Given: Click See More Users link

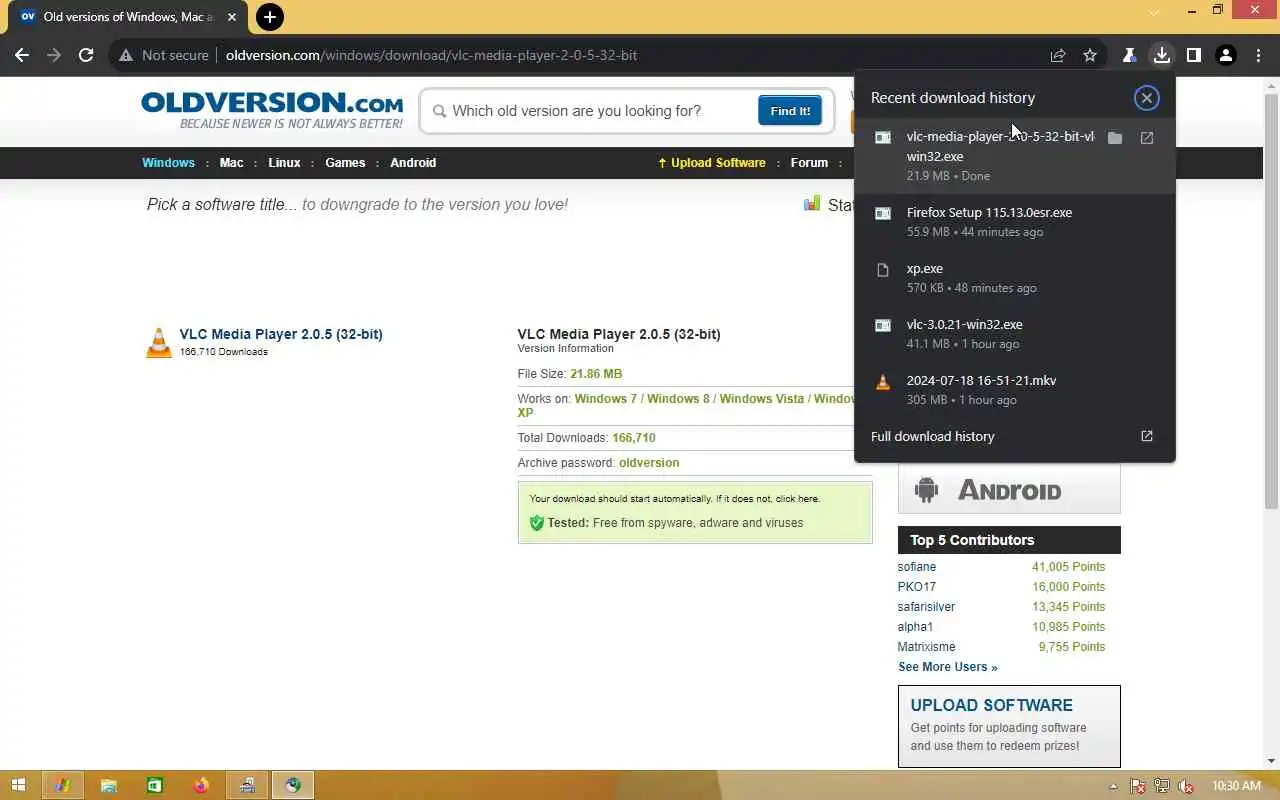Looking at the screenshot, I should (x=947, y=666).
